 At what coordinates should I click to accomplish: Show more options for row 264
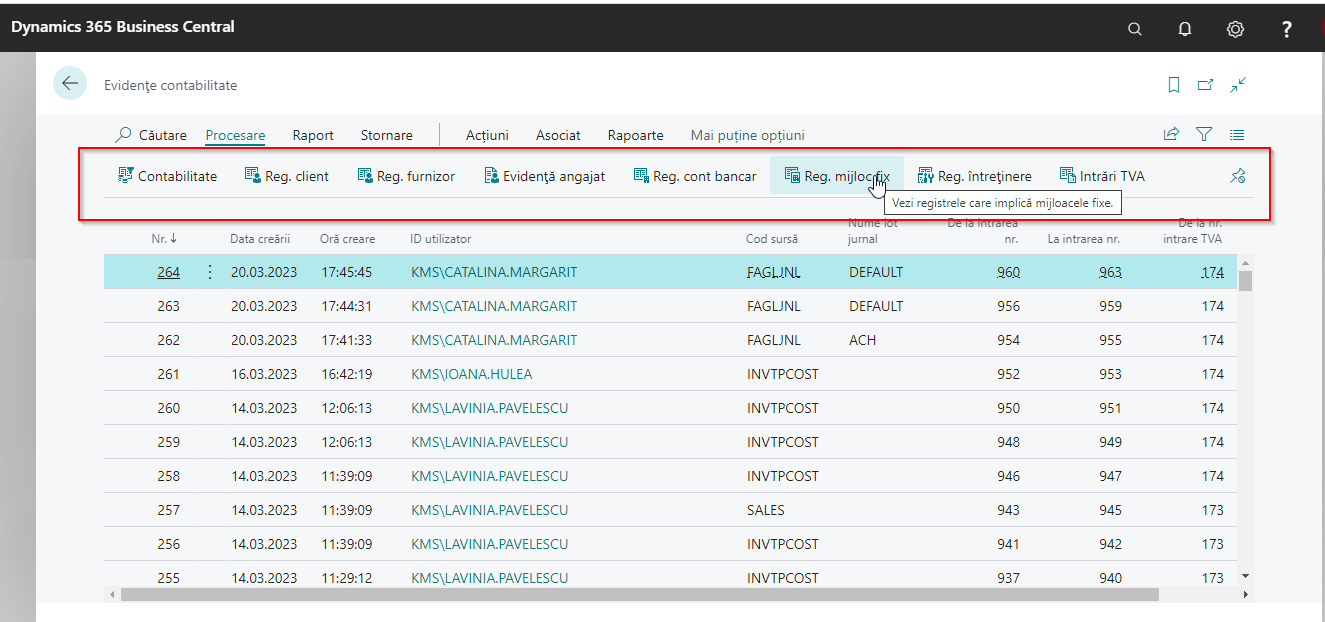pyautogui.click(x=210, y=272)
